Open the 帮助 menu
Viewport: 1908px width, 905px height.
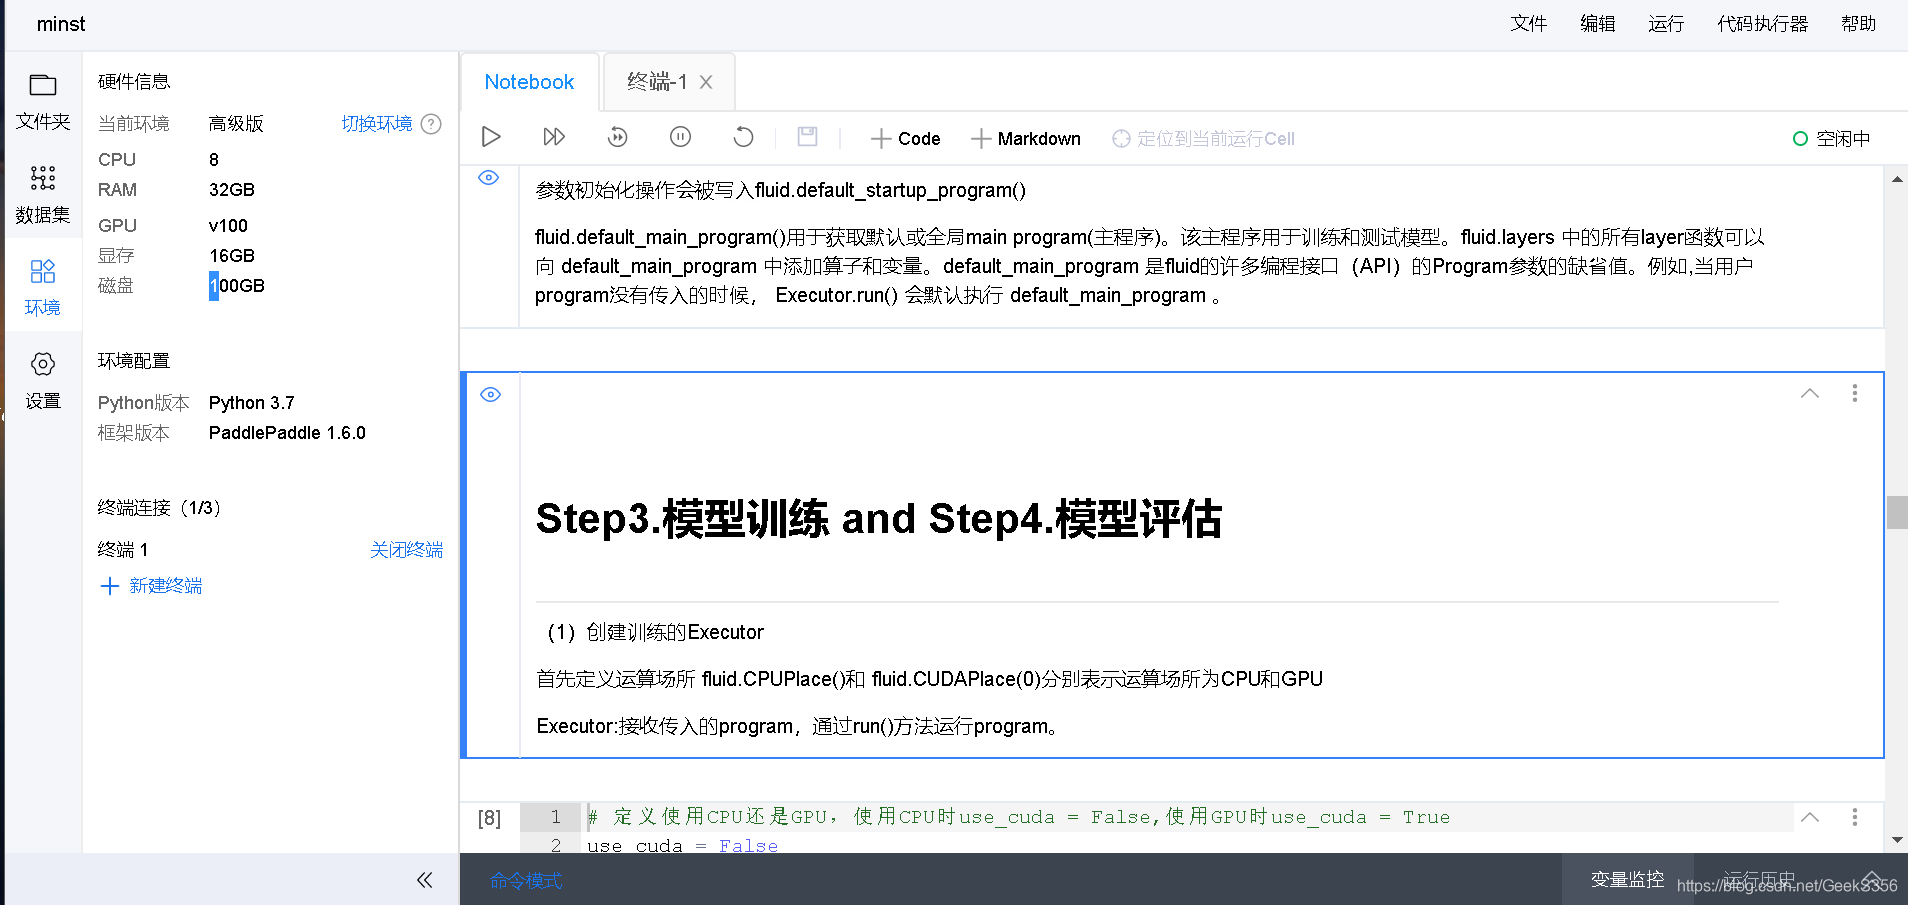pyautogui.click(x=1859, y=24)
